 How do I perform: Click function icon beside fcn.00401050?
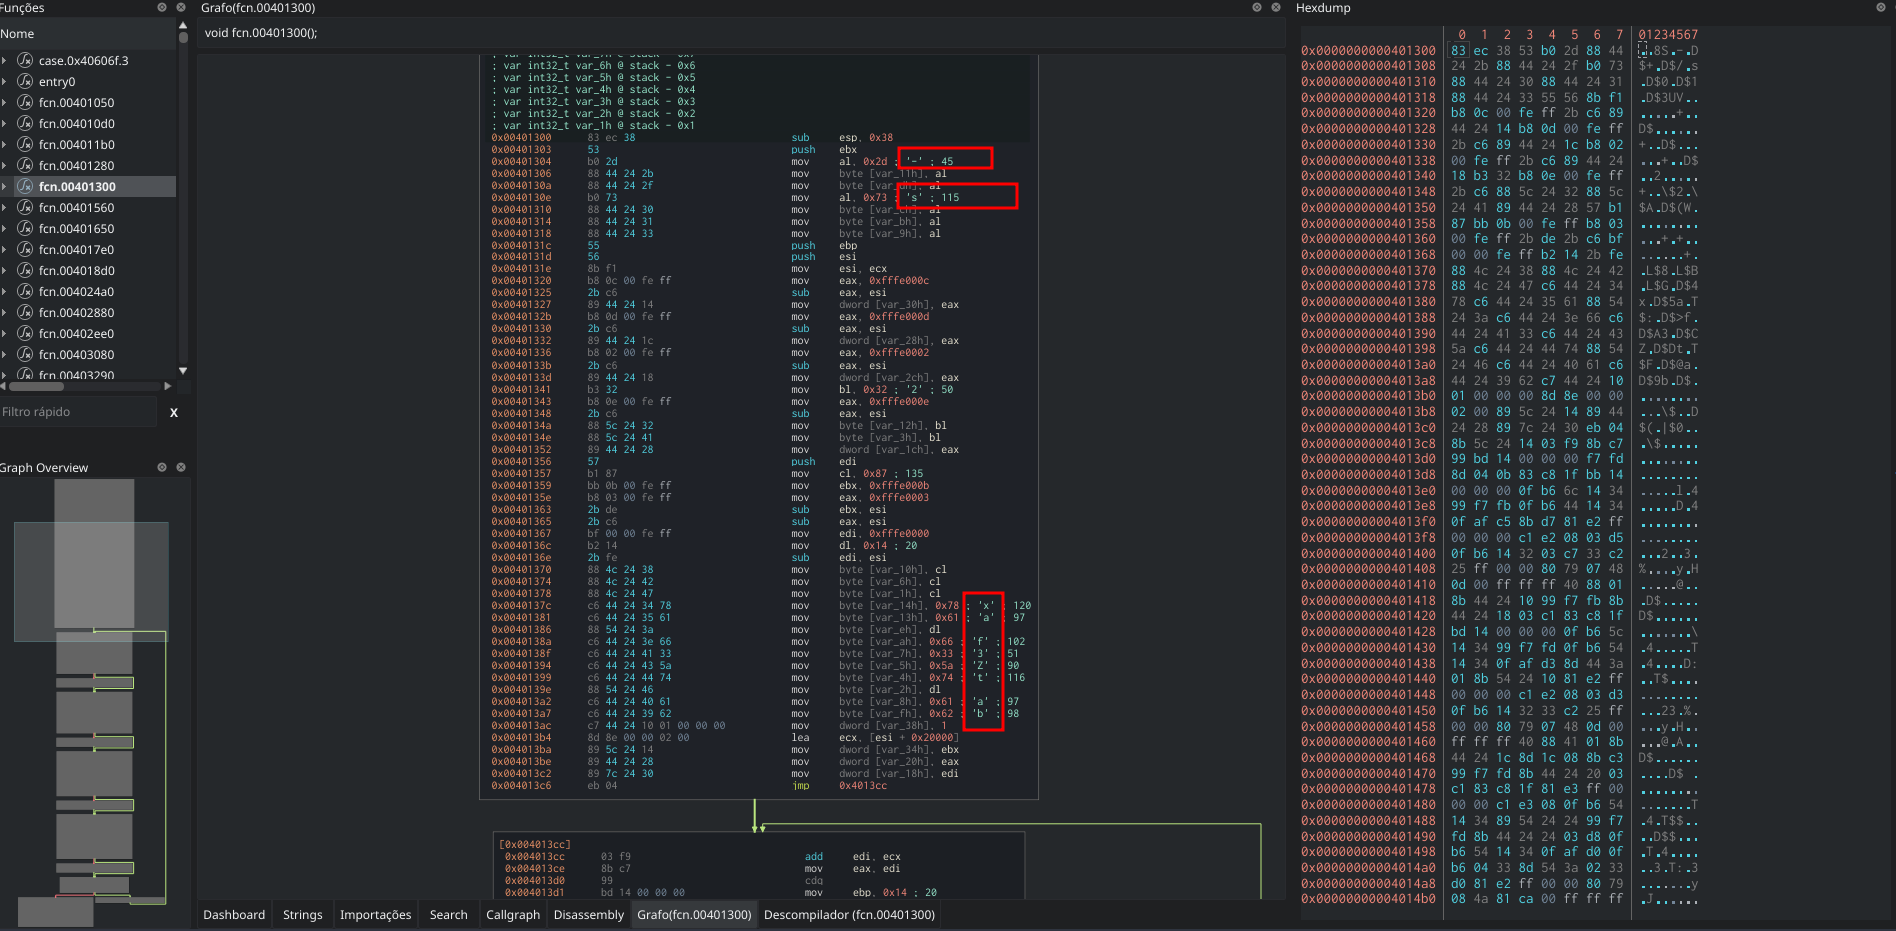25,102
